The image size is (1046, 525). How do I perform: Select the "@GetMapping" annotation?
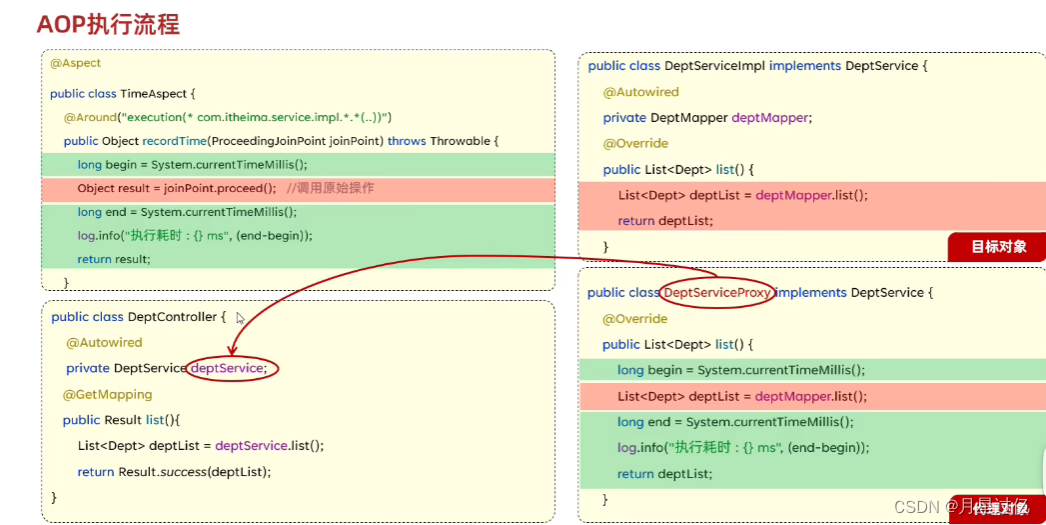pos(107,395)
